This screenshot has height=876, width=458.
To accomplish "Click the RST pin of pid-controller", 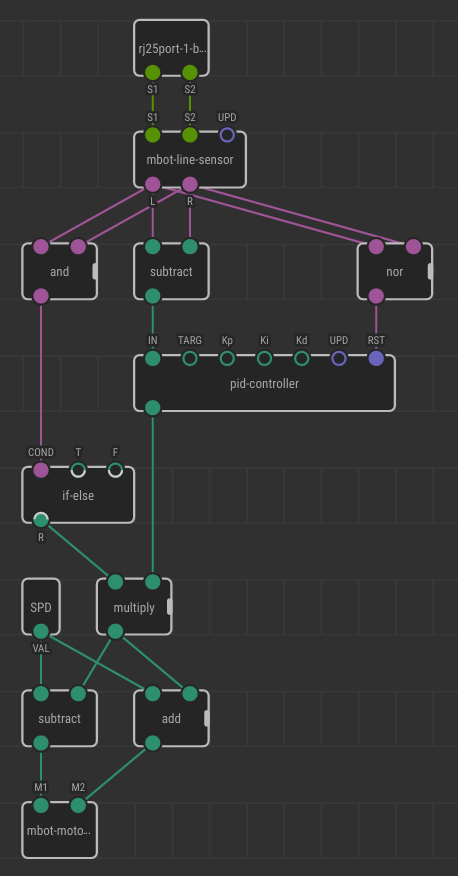I will 376,359.
